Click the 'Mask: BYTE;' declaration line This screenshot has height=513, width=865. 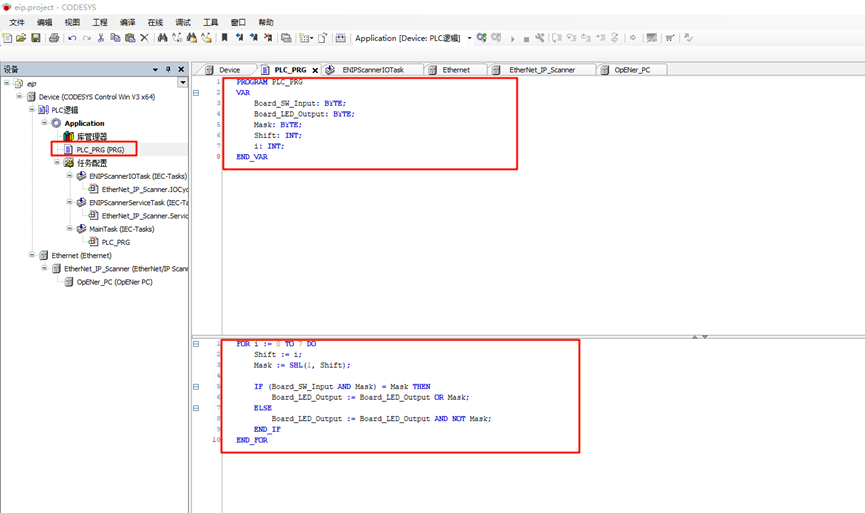[x=277, y=125]
